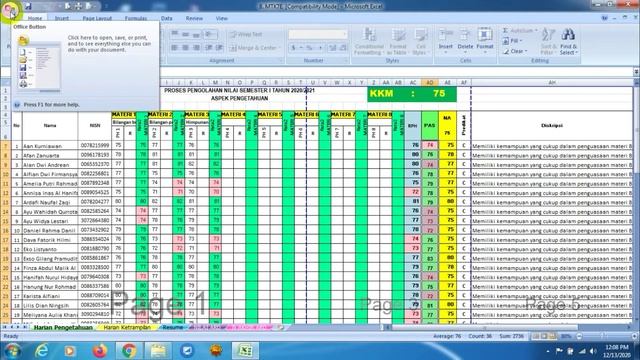This screenshot has height=360, width=640.
Task: Switch to Page Layout view in status bar
Action: click(544, 336)
